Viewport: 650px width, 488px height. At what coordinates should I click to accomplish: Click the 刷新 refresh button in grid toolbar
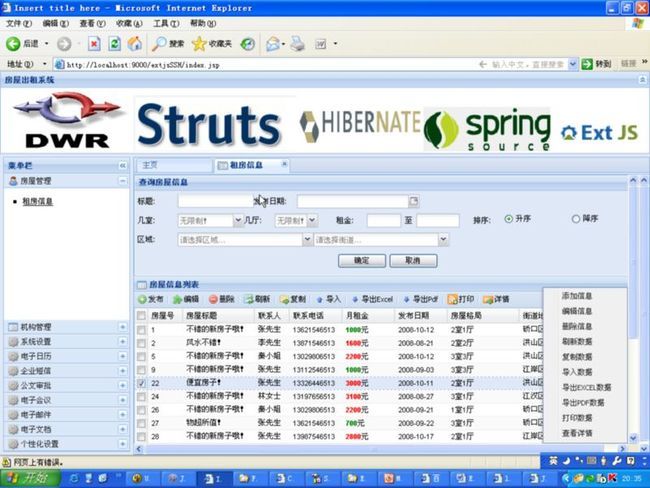point(257,299)
